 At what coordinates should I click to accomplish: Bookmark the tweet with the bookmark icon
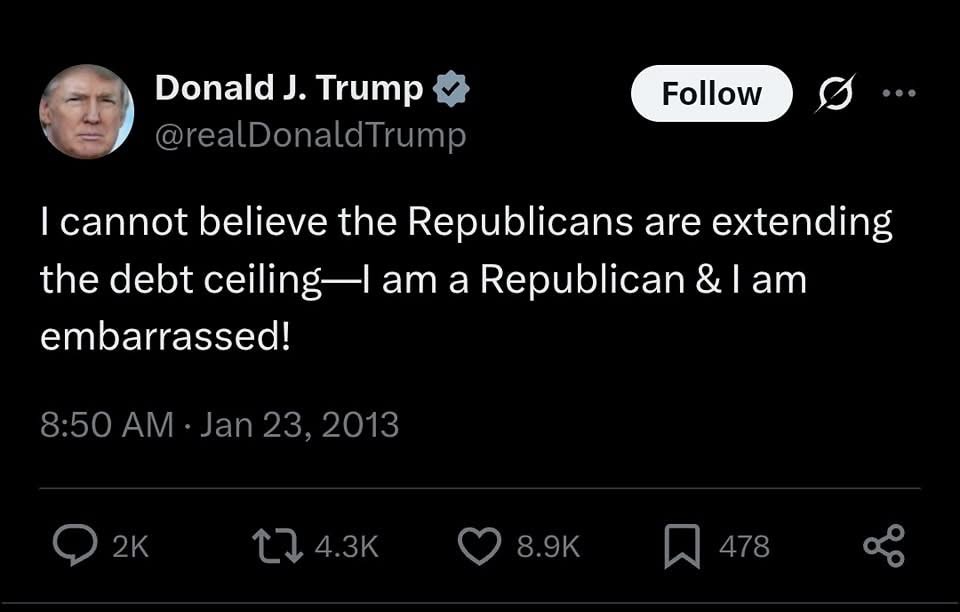684,545
